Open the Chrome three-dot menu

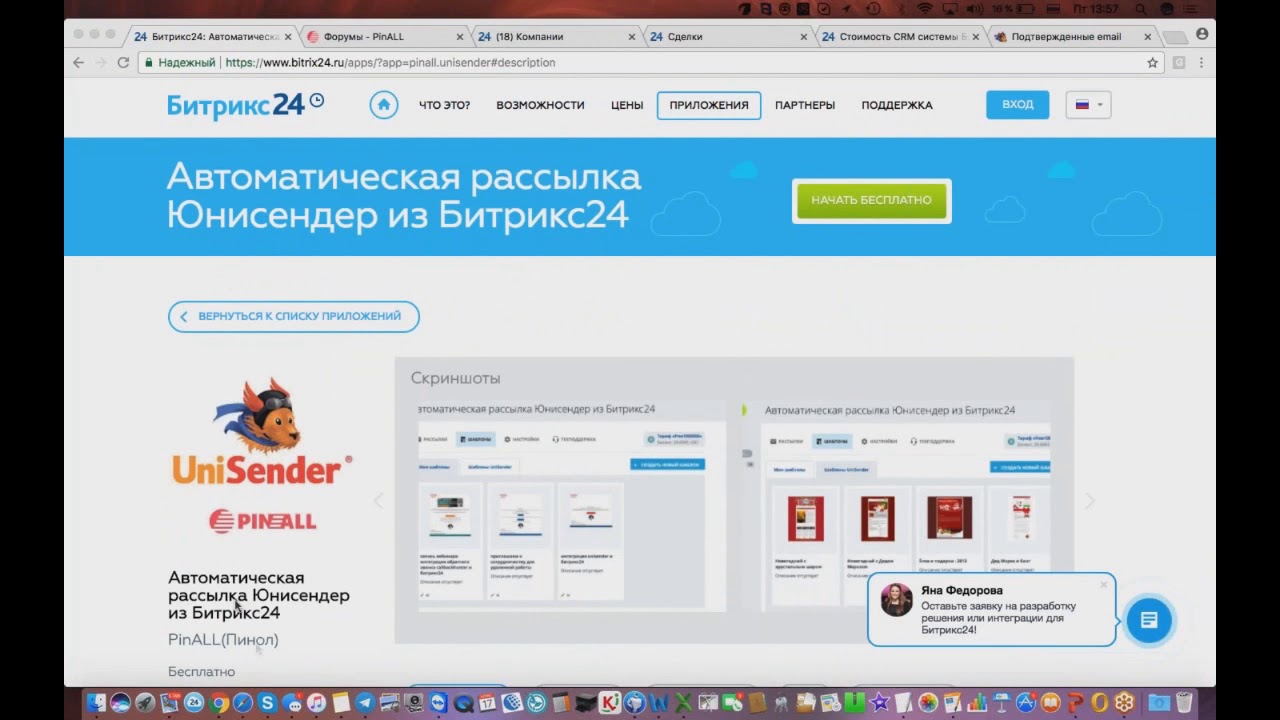point(1201,62)
